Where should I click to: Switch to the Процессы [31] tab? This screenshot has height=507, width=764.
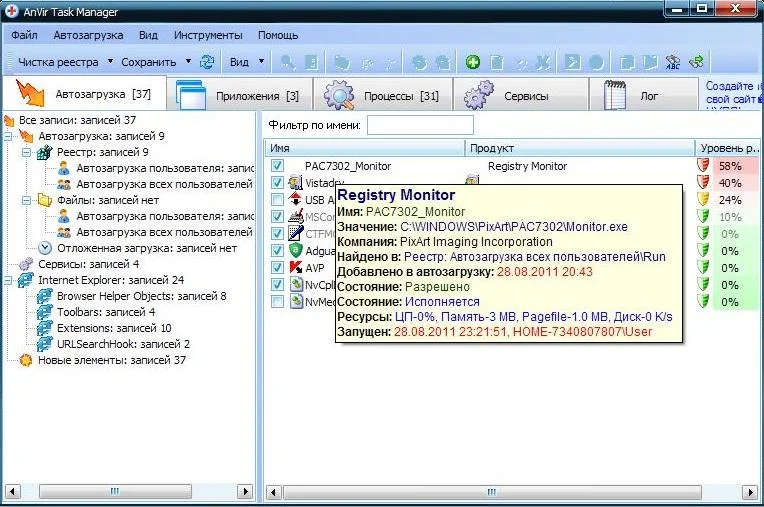tap(383, 95)
